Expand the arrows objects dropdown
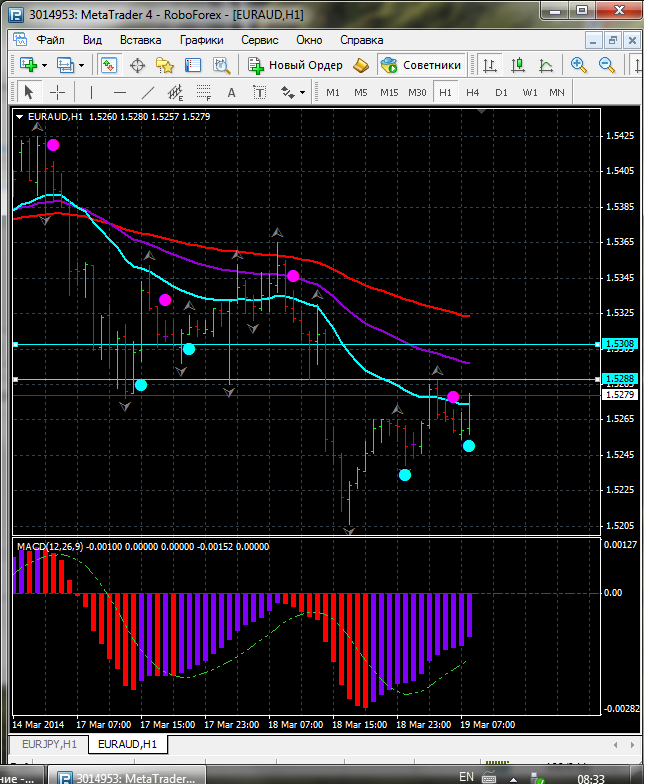Image resolution: width=650 pixels, height=784 pixels. coord(302,92)
